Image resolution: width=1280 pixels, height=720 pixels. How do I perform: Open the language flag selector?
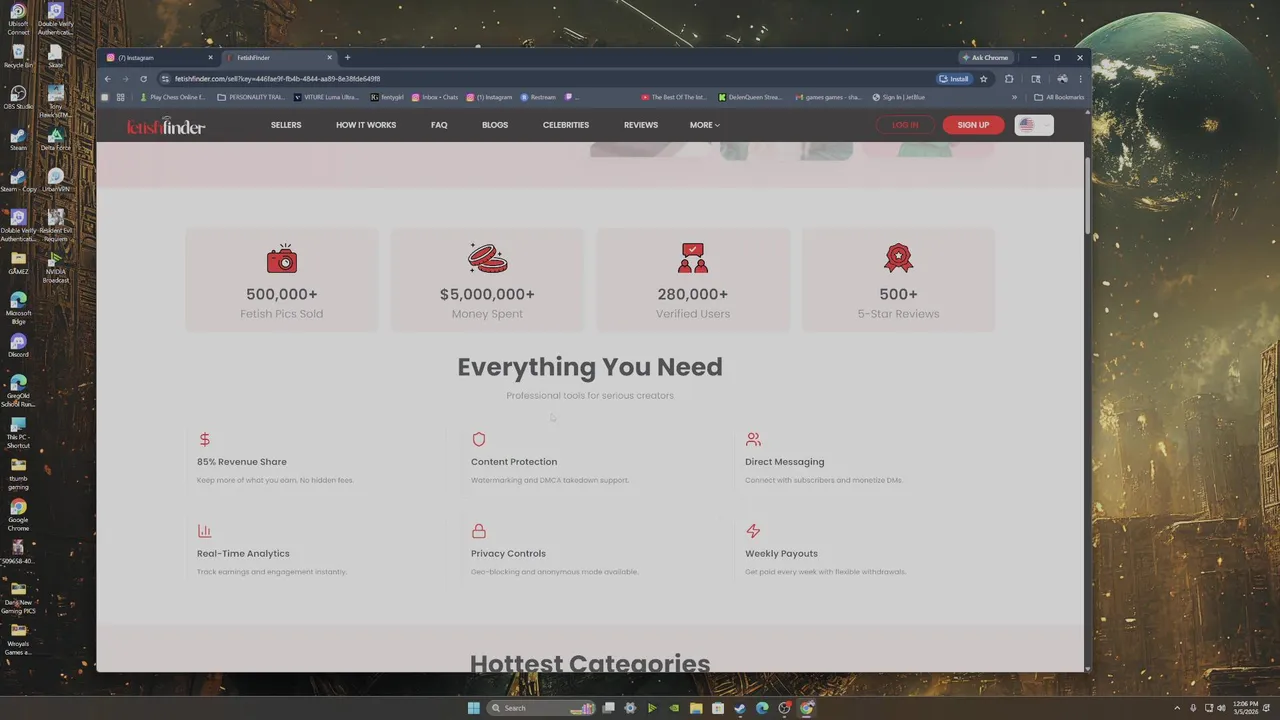(x=1034, y=125)
